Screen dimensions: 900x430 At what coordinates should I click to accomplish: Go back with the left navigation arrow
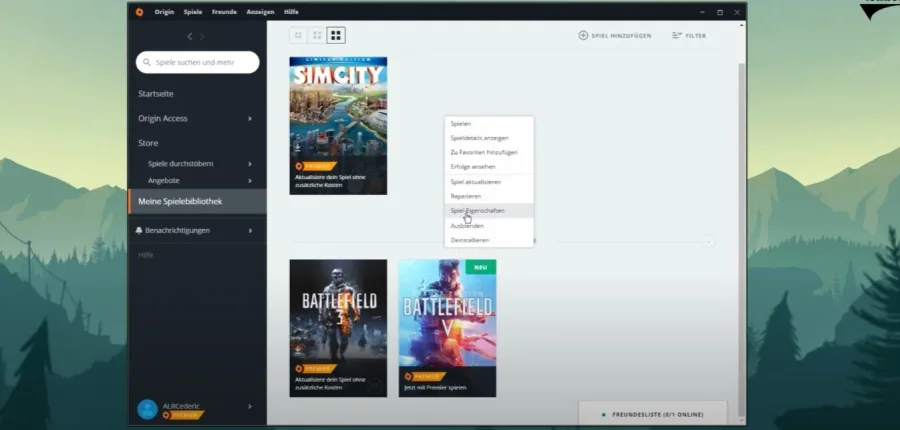(x=189, y=36)
